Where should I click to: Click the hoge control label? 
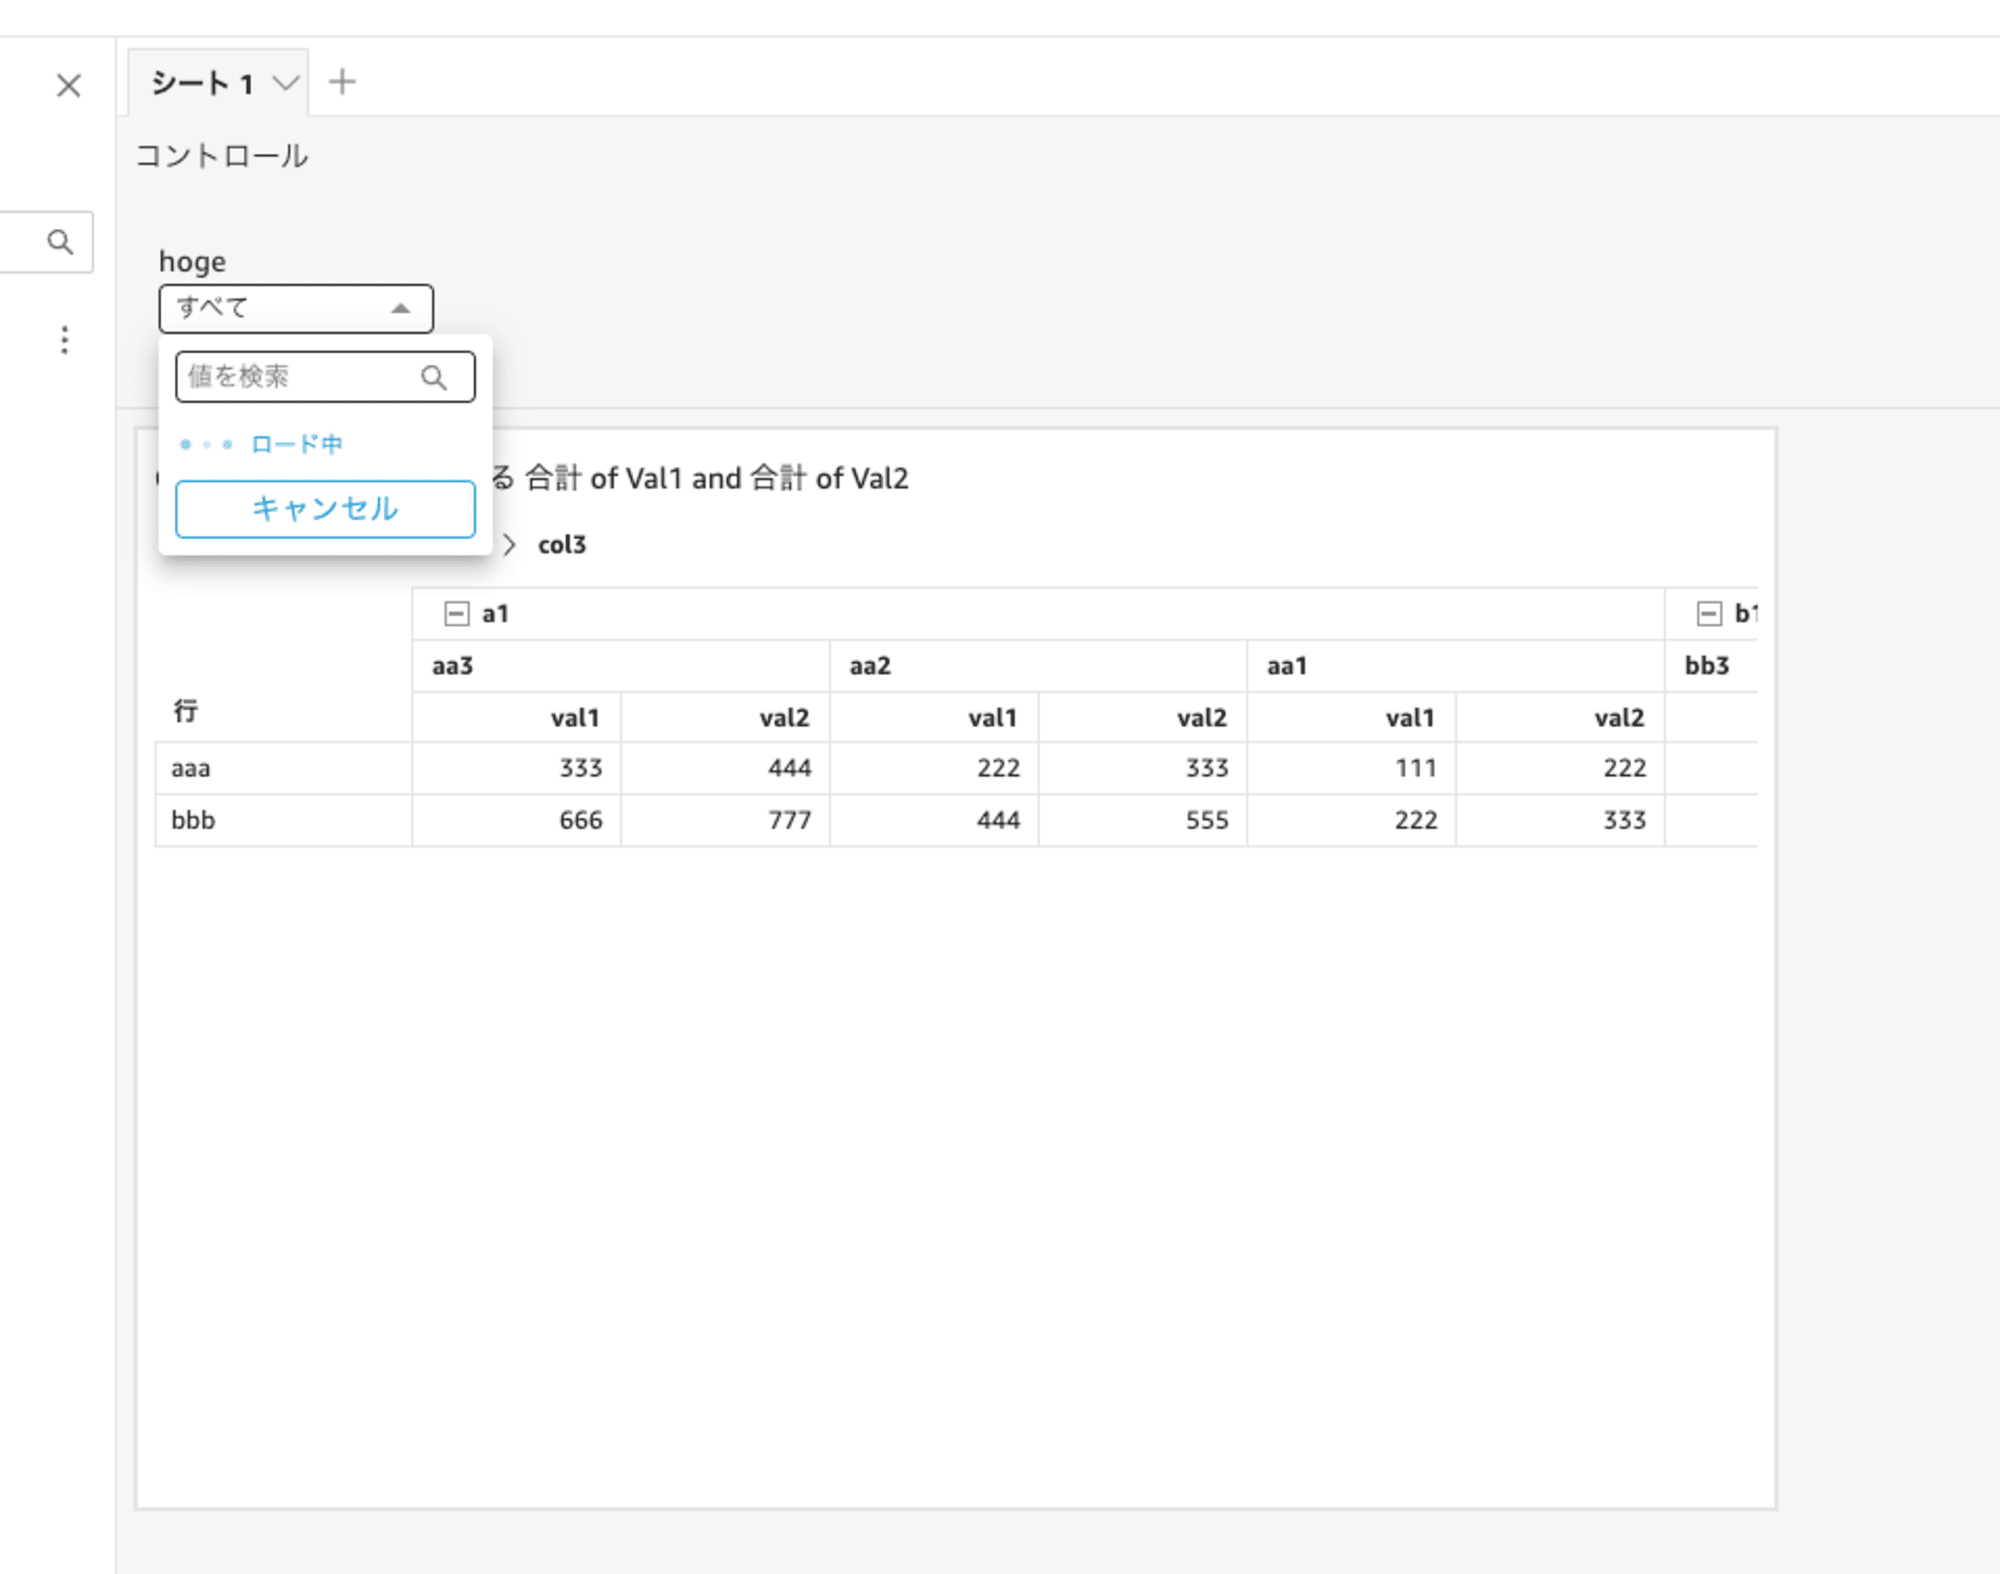pyautogui.click(x=192, y=262)
